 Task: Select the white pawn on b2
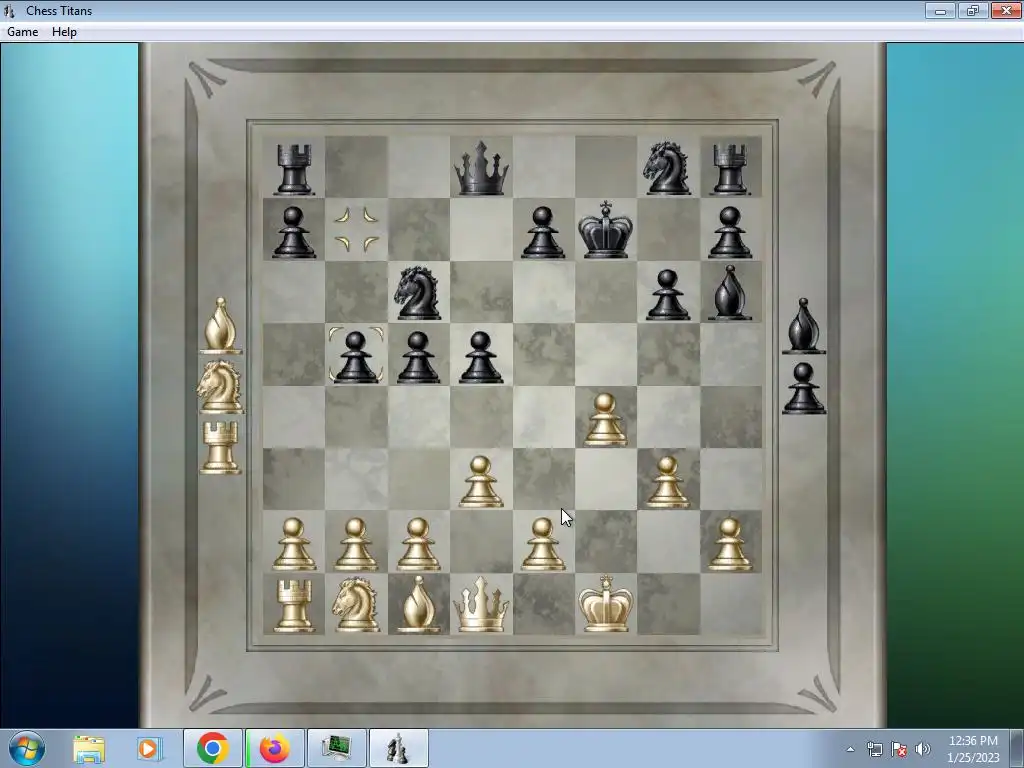(x=356, y=545)
